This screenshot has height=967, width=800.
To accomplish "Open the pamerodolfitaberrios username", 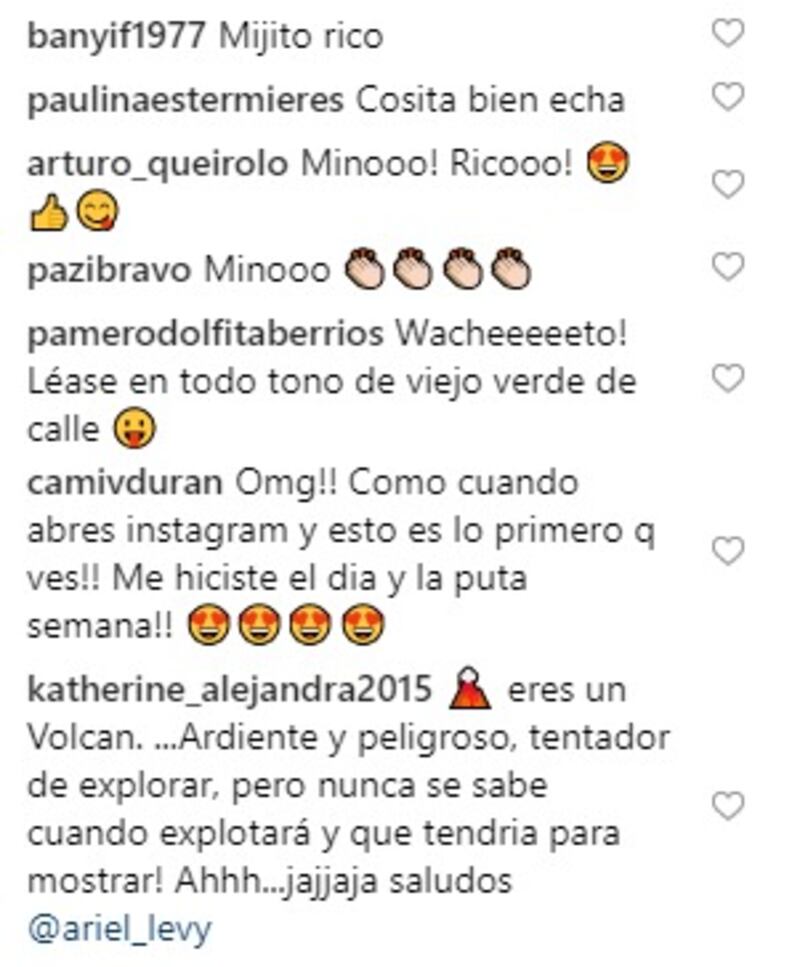I will point(205,335).
